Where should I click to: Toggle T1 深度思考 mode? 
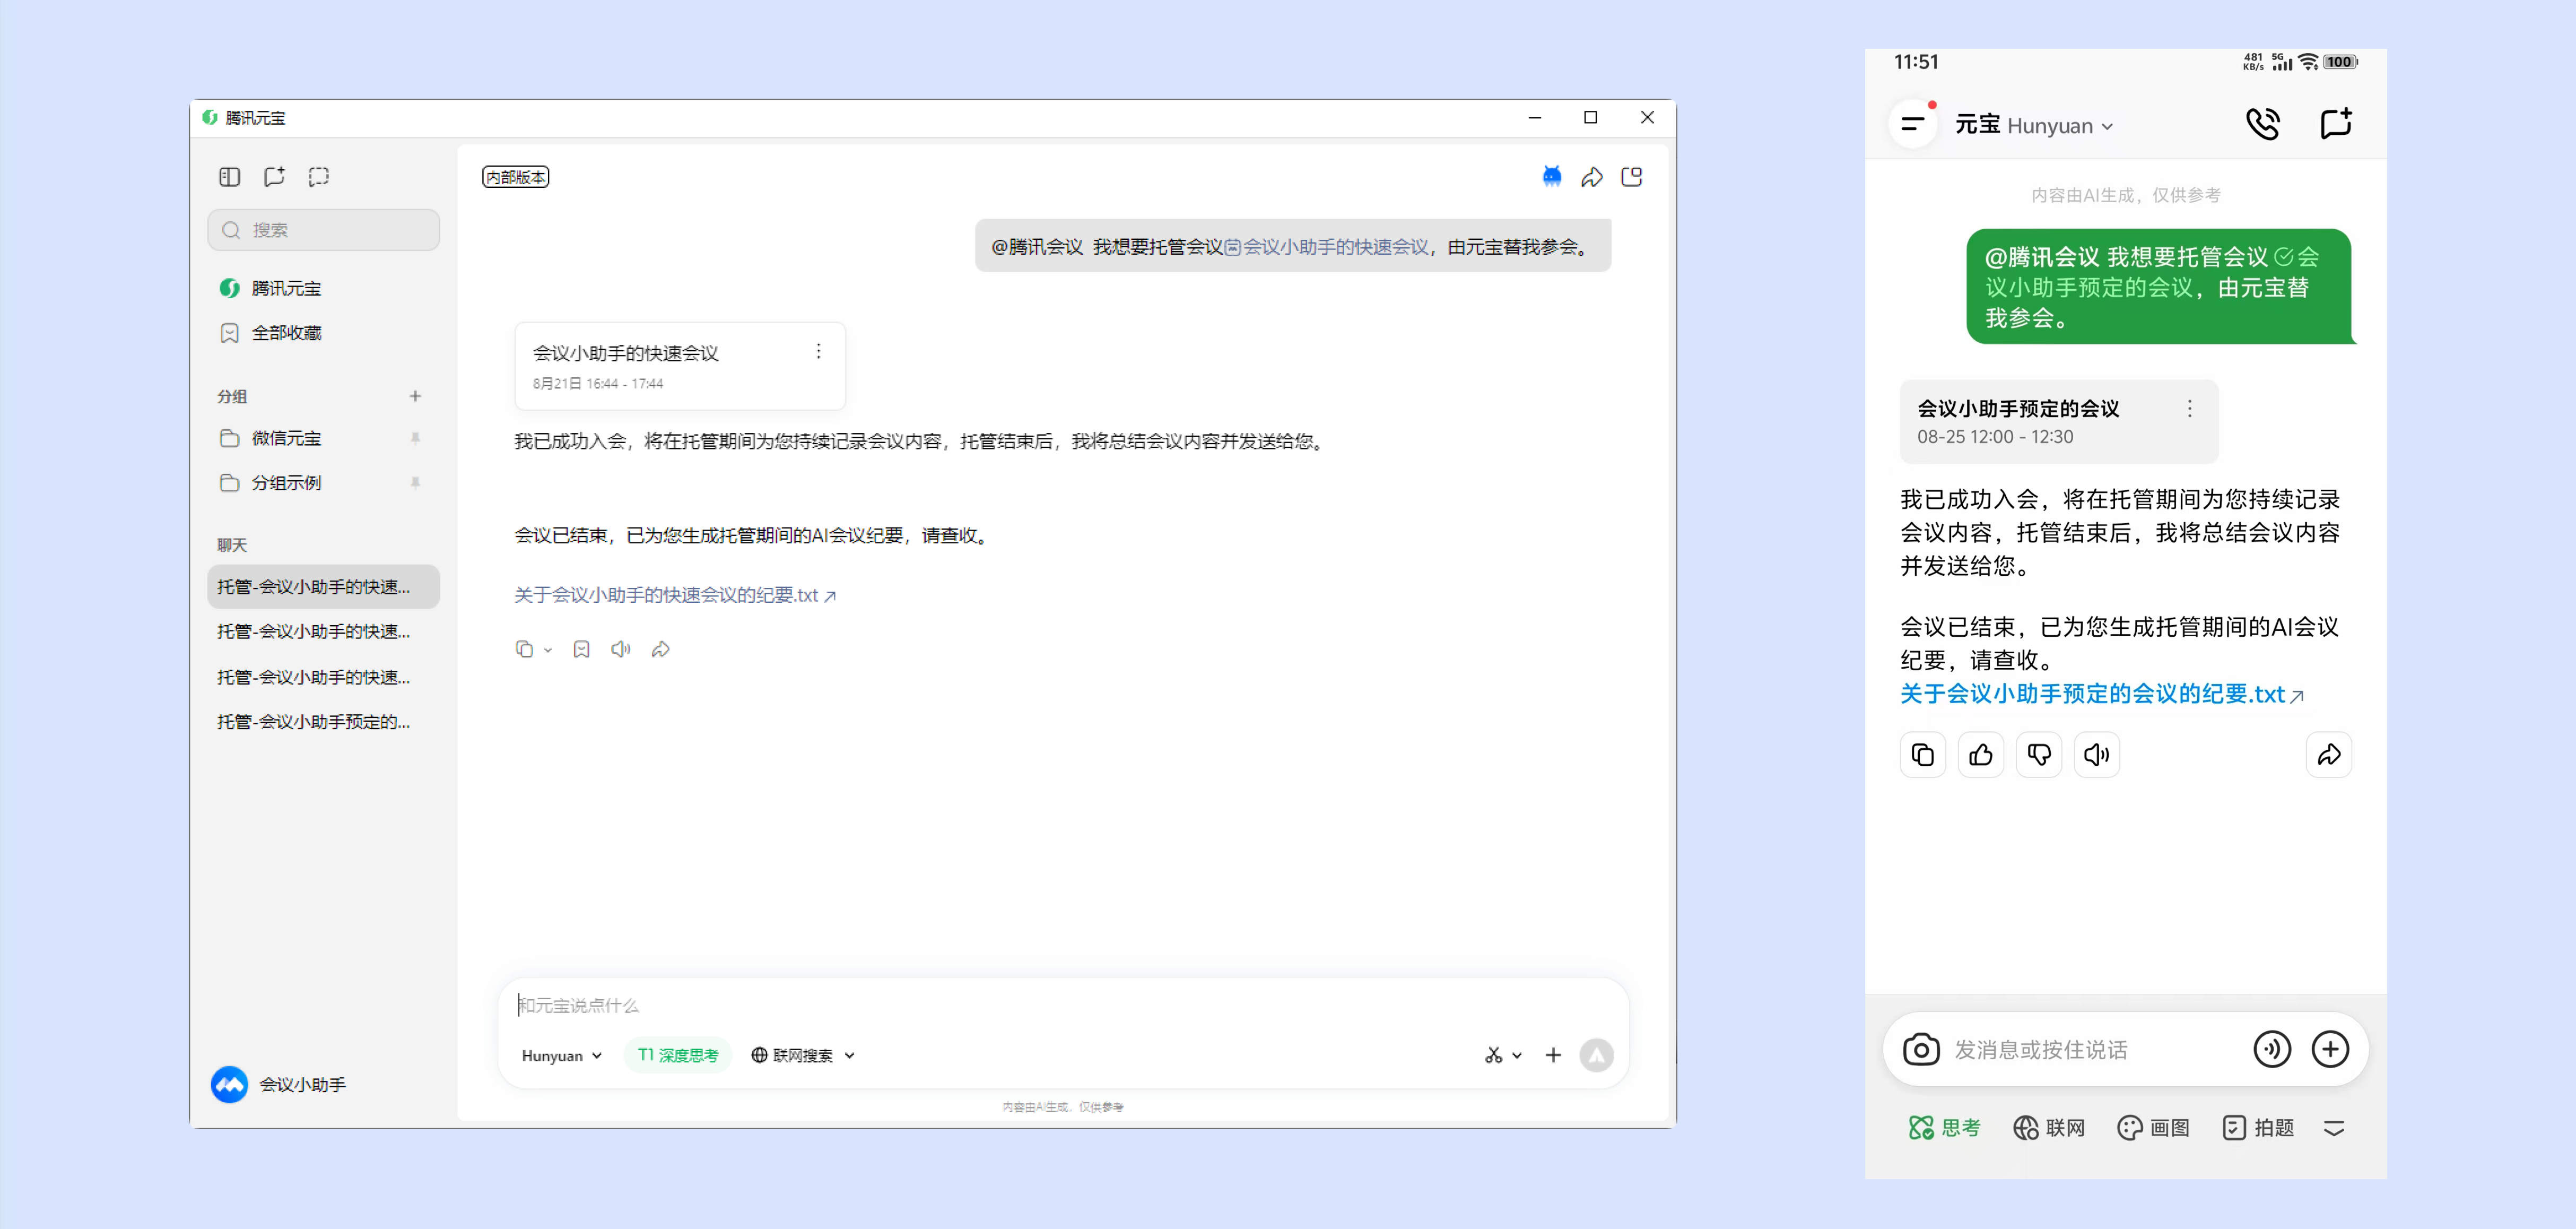pos(678,1055)
